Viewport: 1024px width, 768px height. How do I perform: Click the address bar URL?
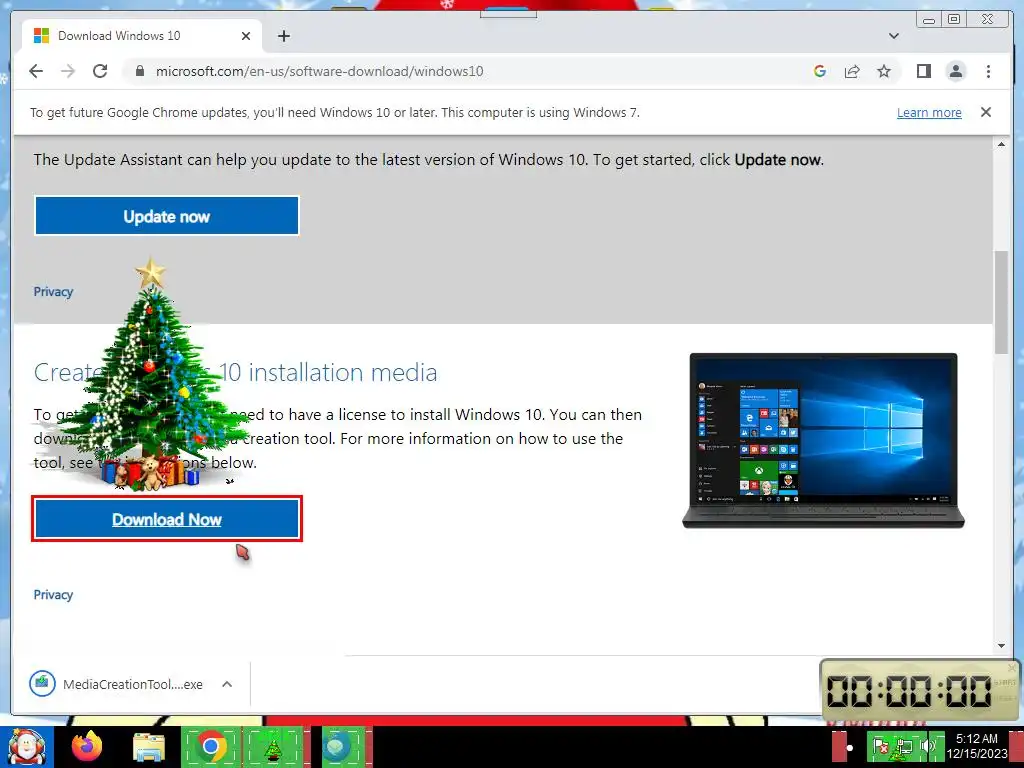point(319,71)
